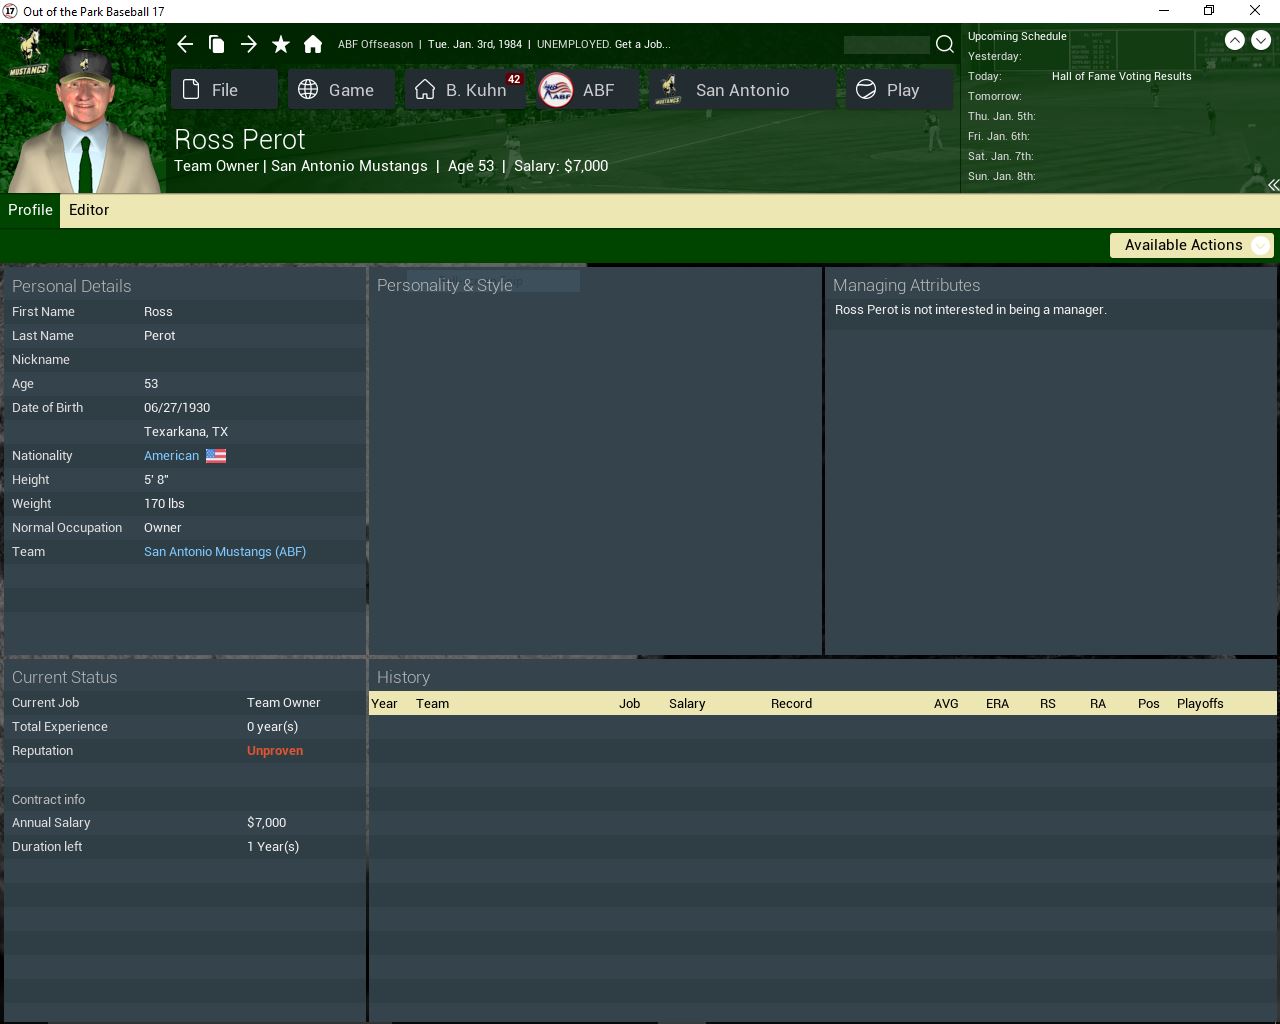This screenshot has height=1024, width=1280.
Task: Click the house icon beside B. Kuhn
Action: (x=425, y=90)
